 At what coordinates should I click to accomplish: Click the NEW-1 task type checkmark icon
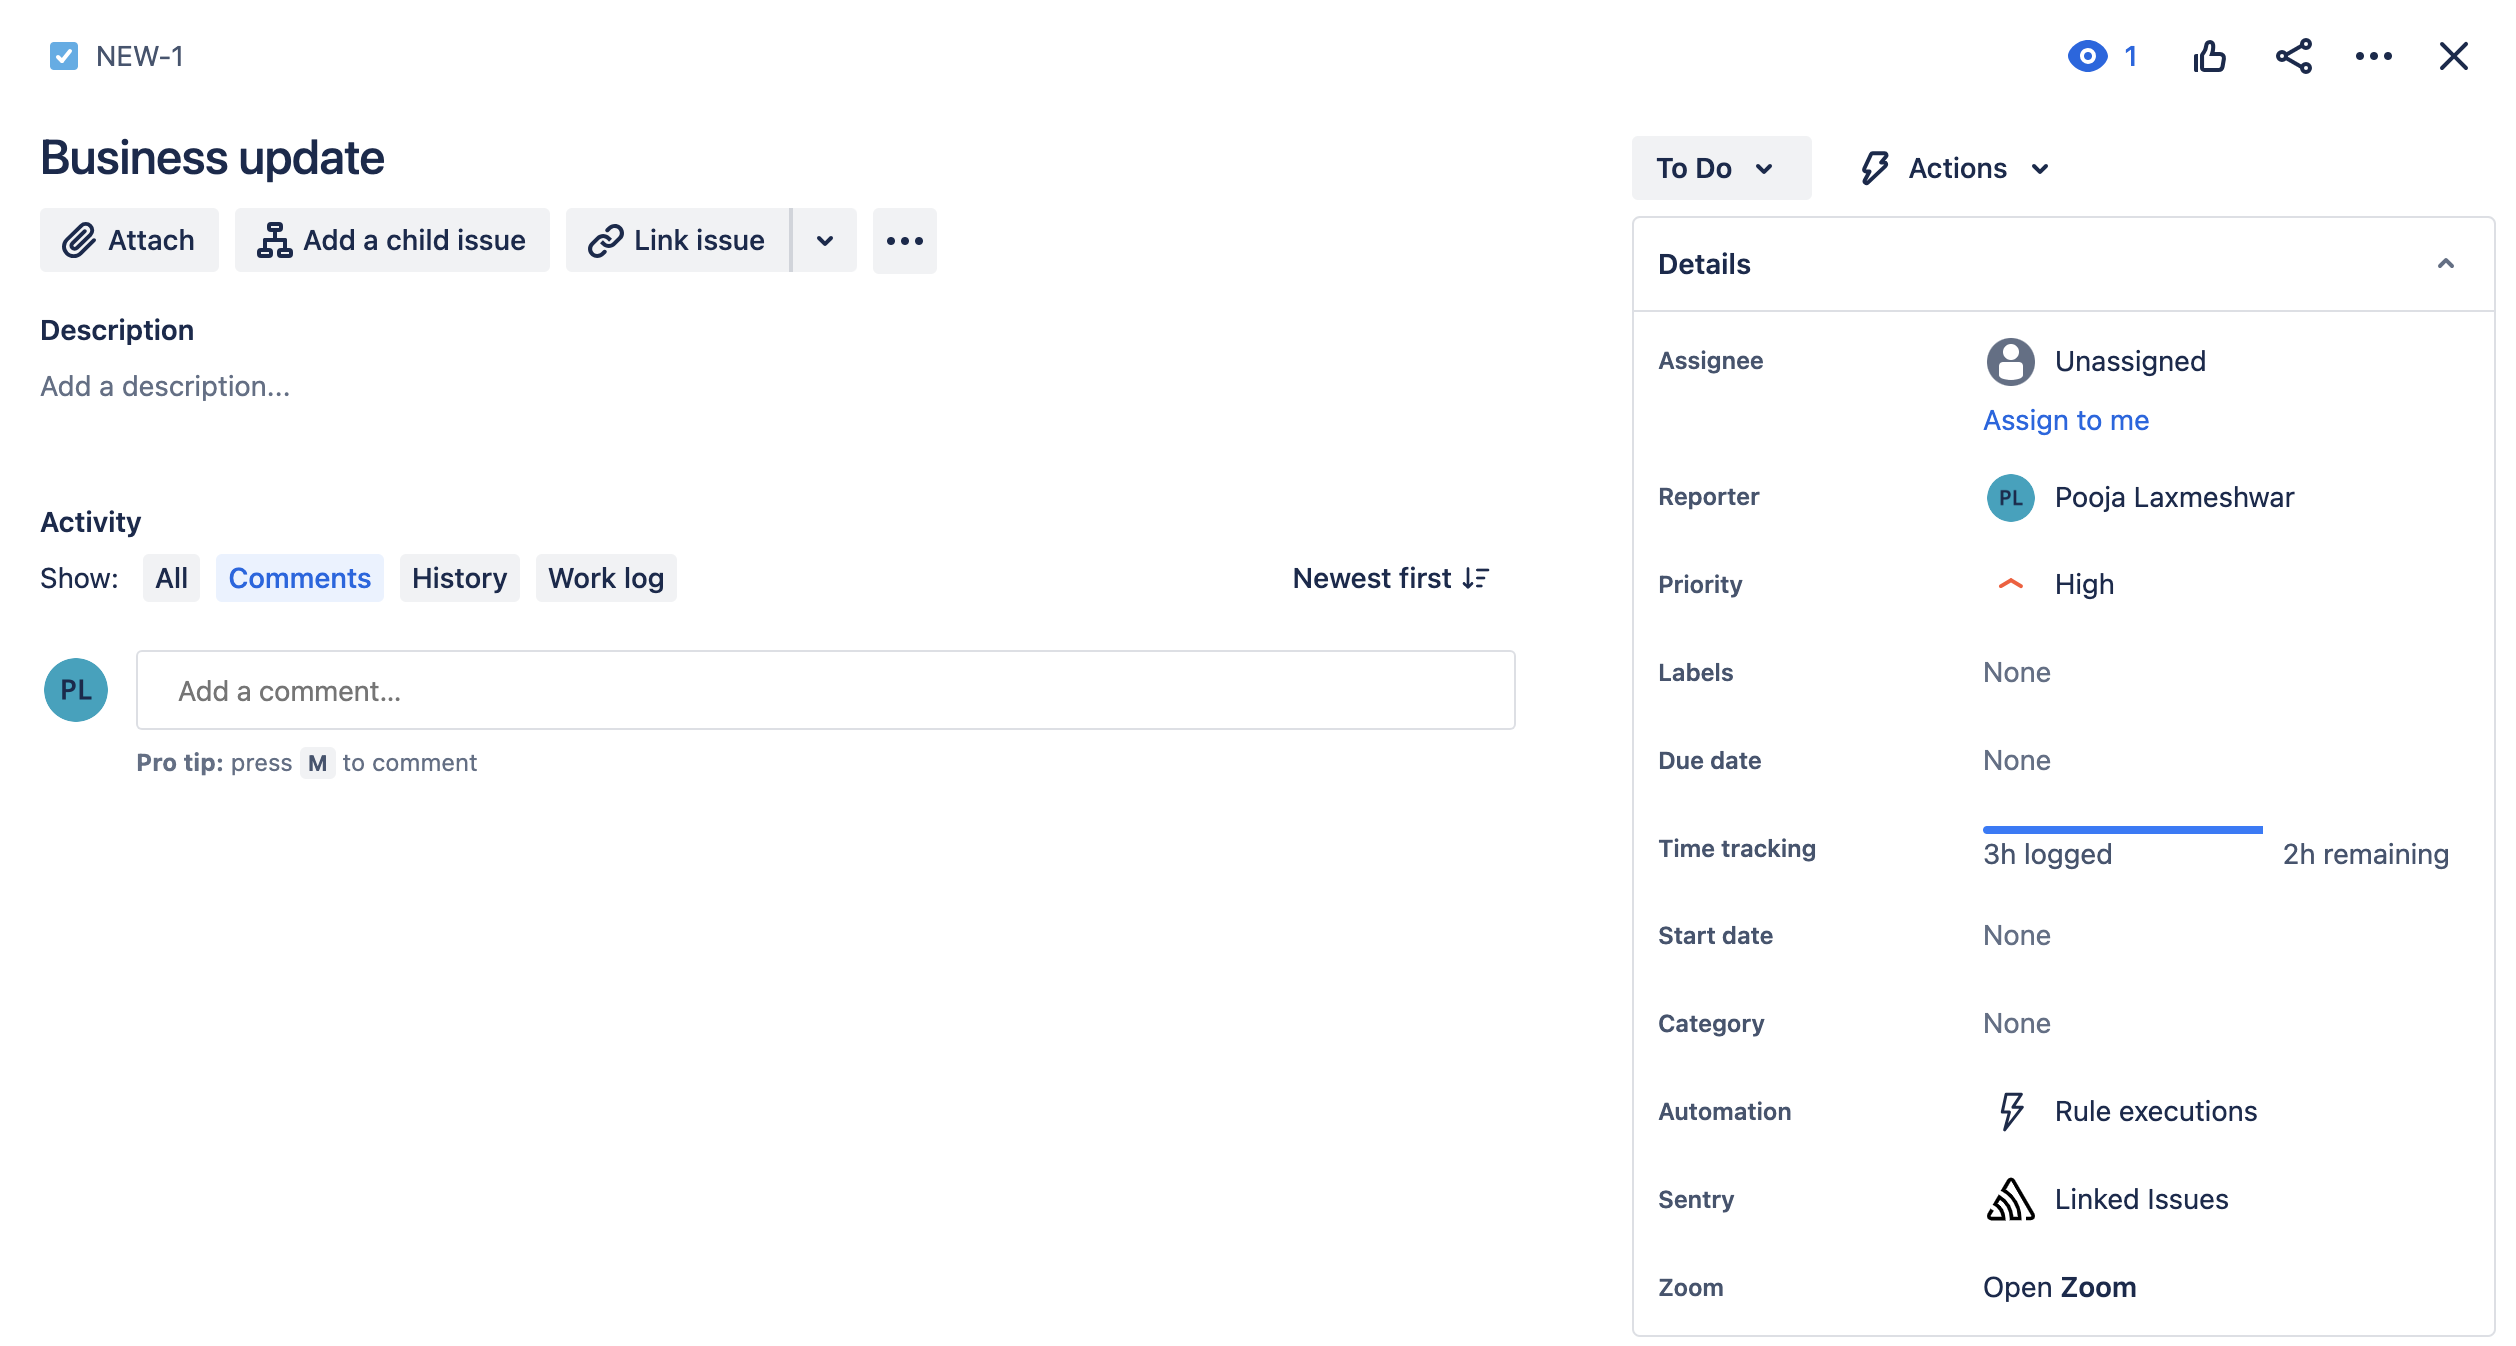coord(63,56)
